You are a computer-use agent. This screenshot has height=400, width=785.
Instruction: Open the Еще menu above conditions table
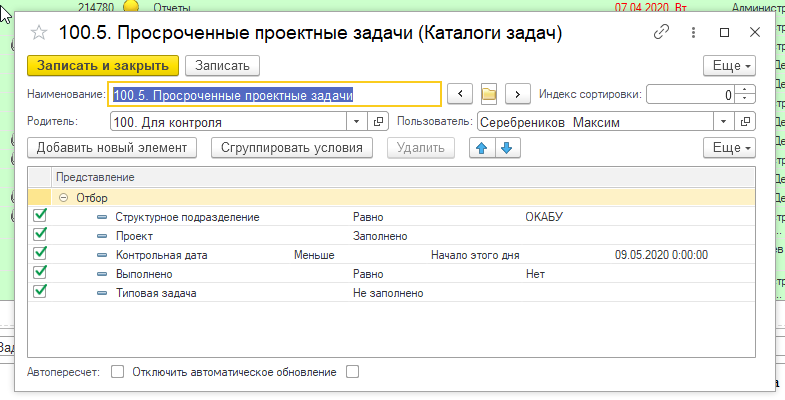pyautogui.click(x=730, y=148)
